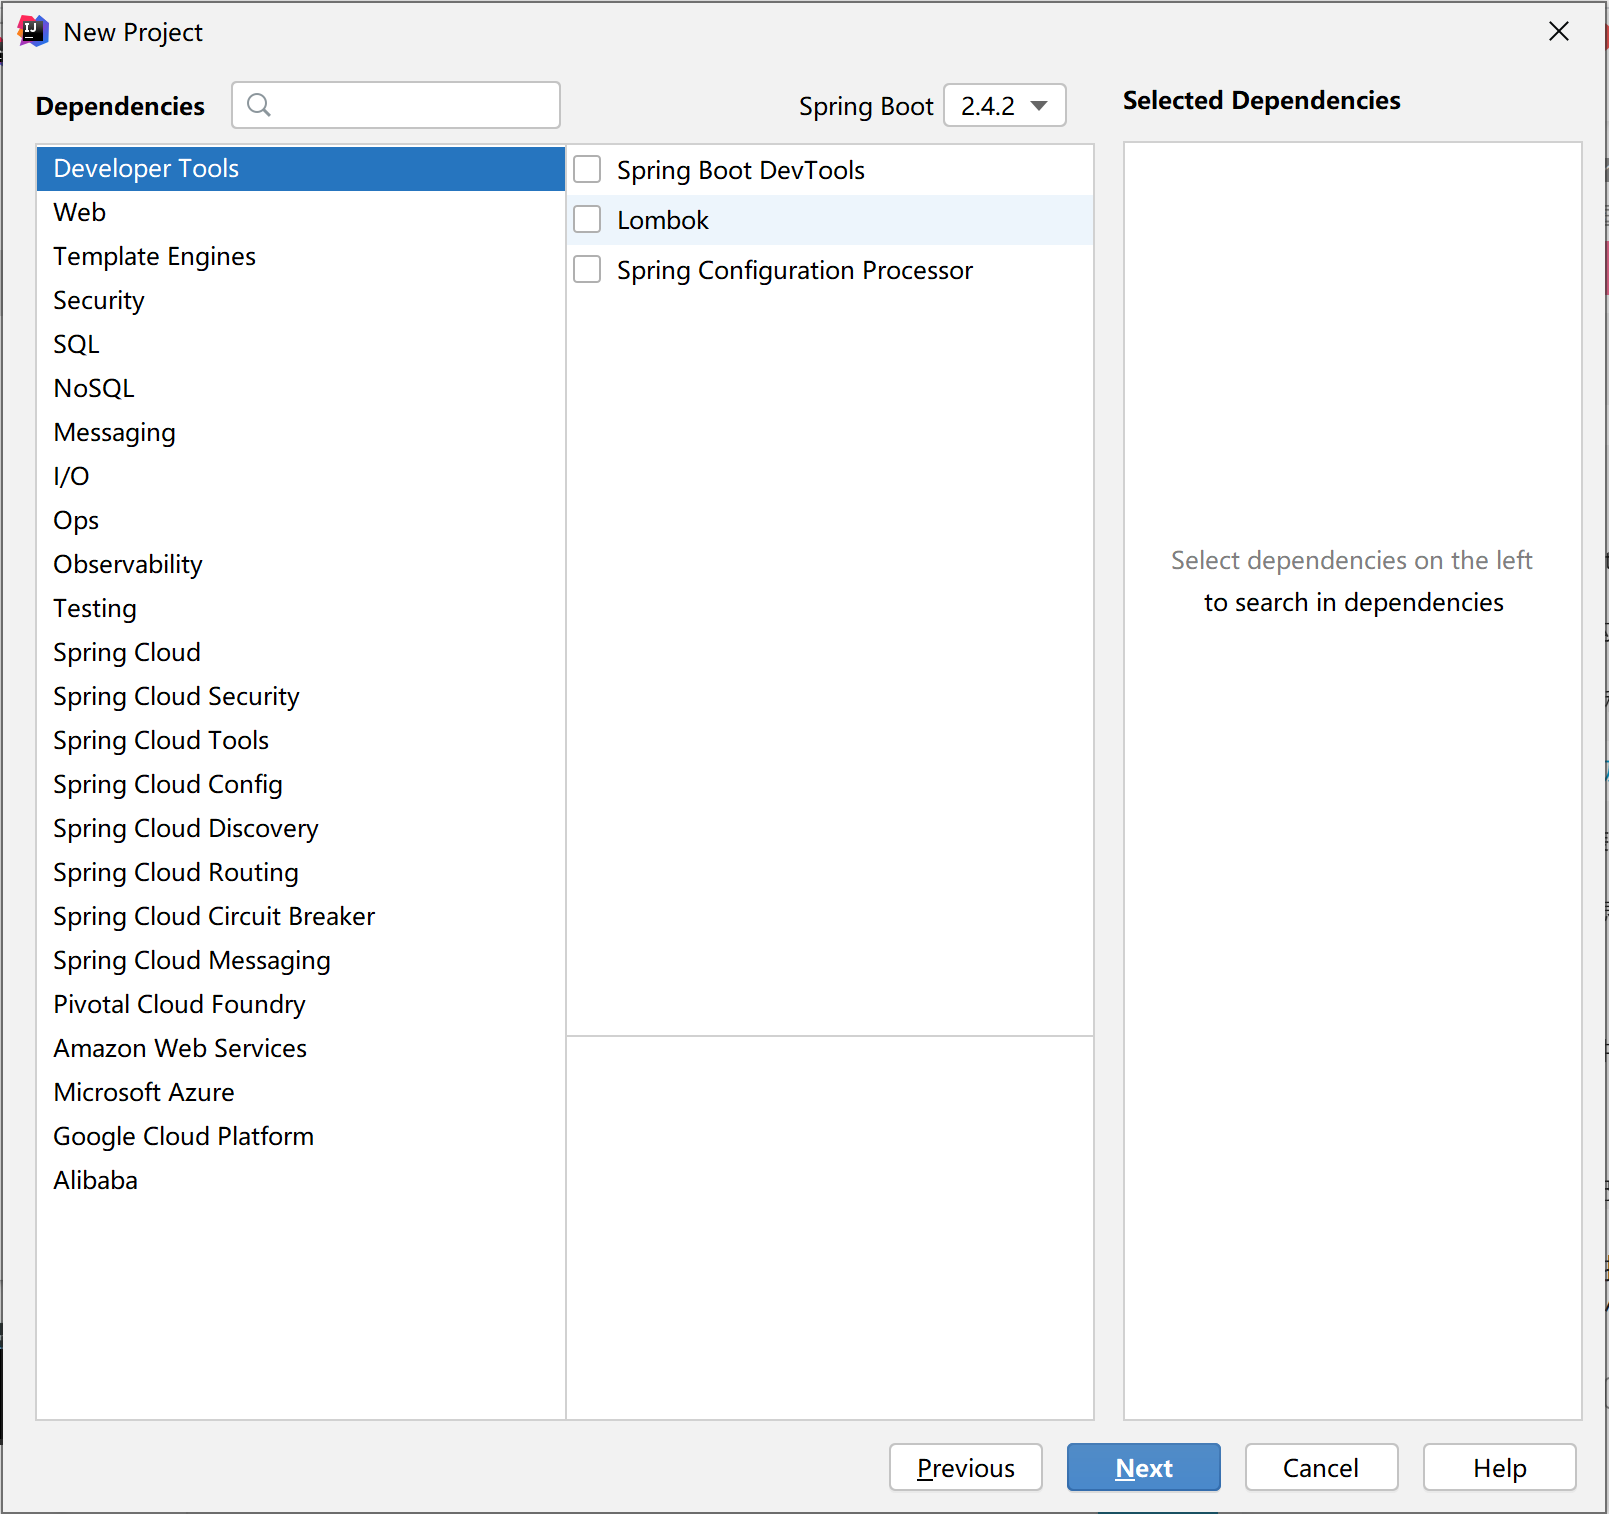Select the Web category
Viewport: 1609px width, 1514px height.
click(x=301, y=212)
